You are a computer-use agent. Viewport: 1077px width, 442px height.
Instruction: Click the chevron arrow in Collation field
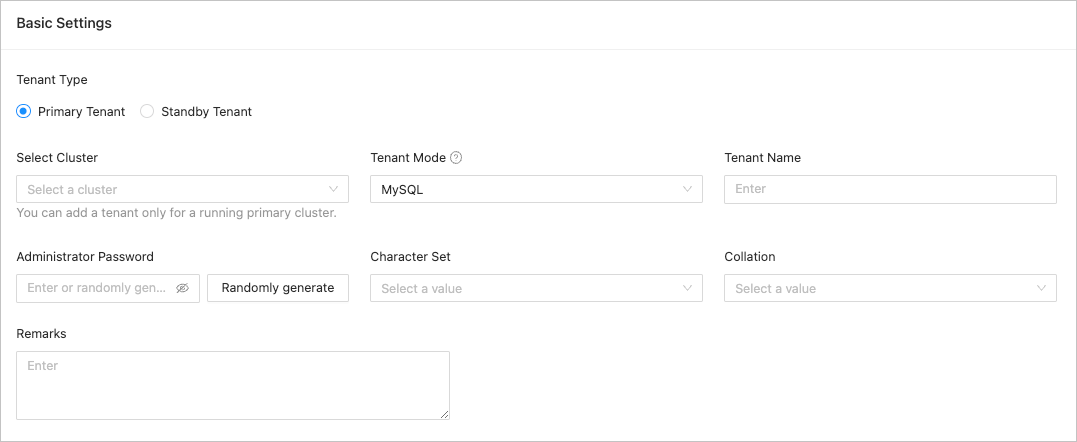[x=1042, y=288]
